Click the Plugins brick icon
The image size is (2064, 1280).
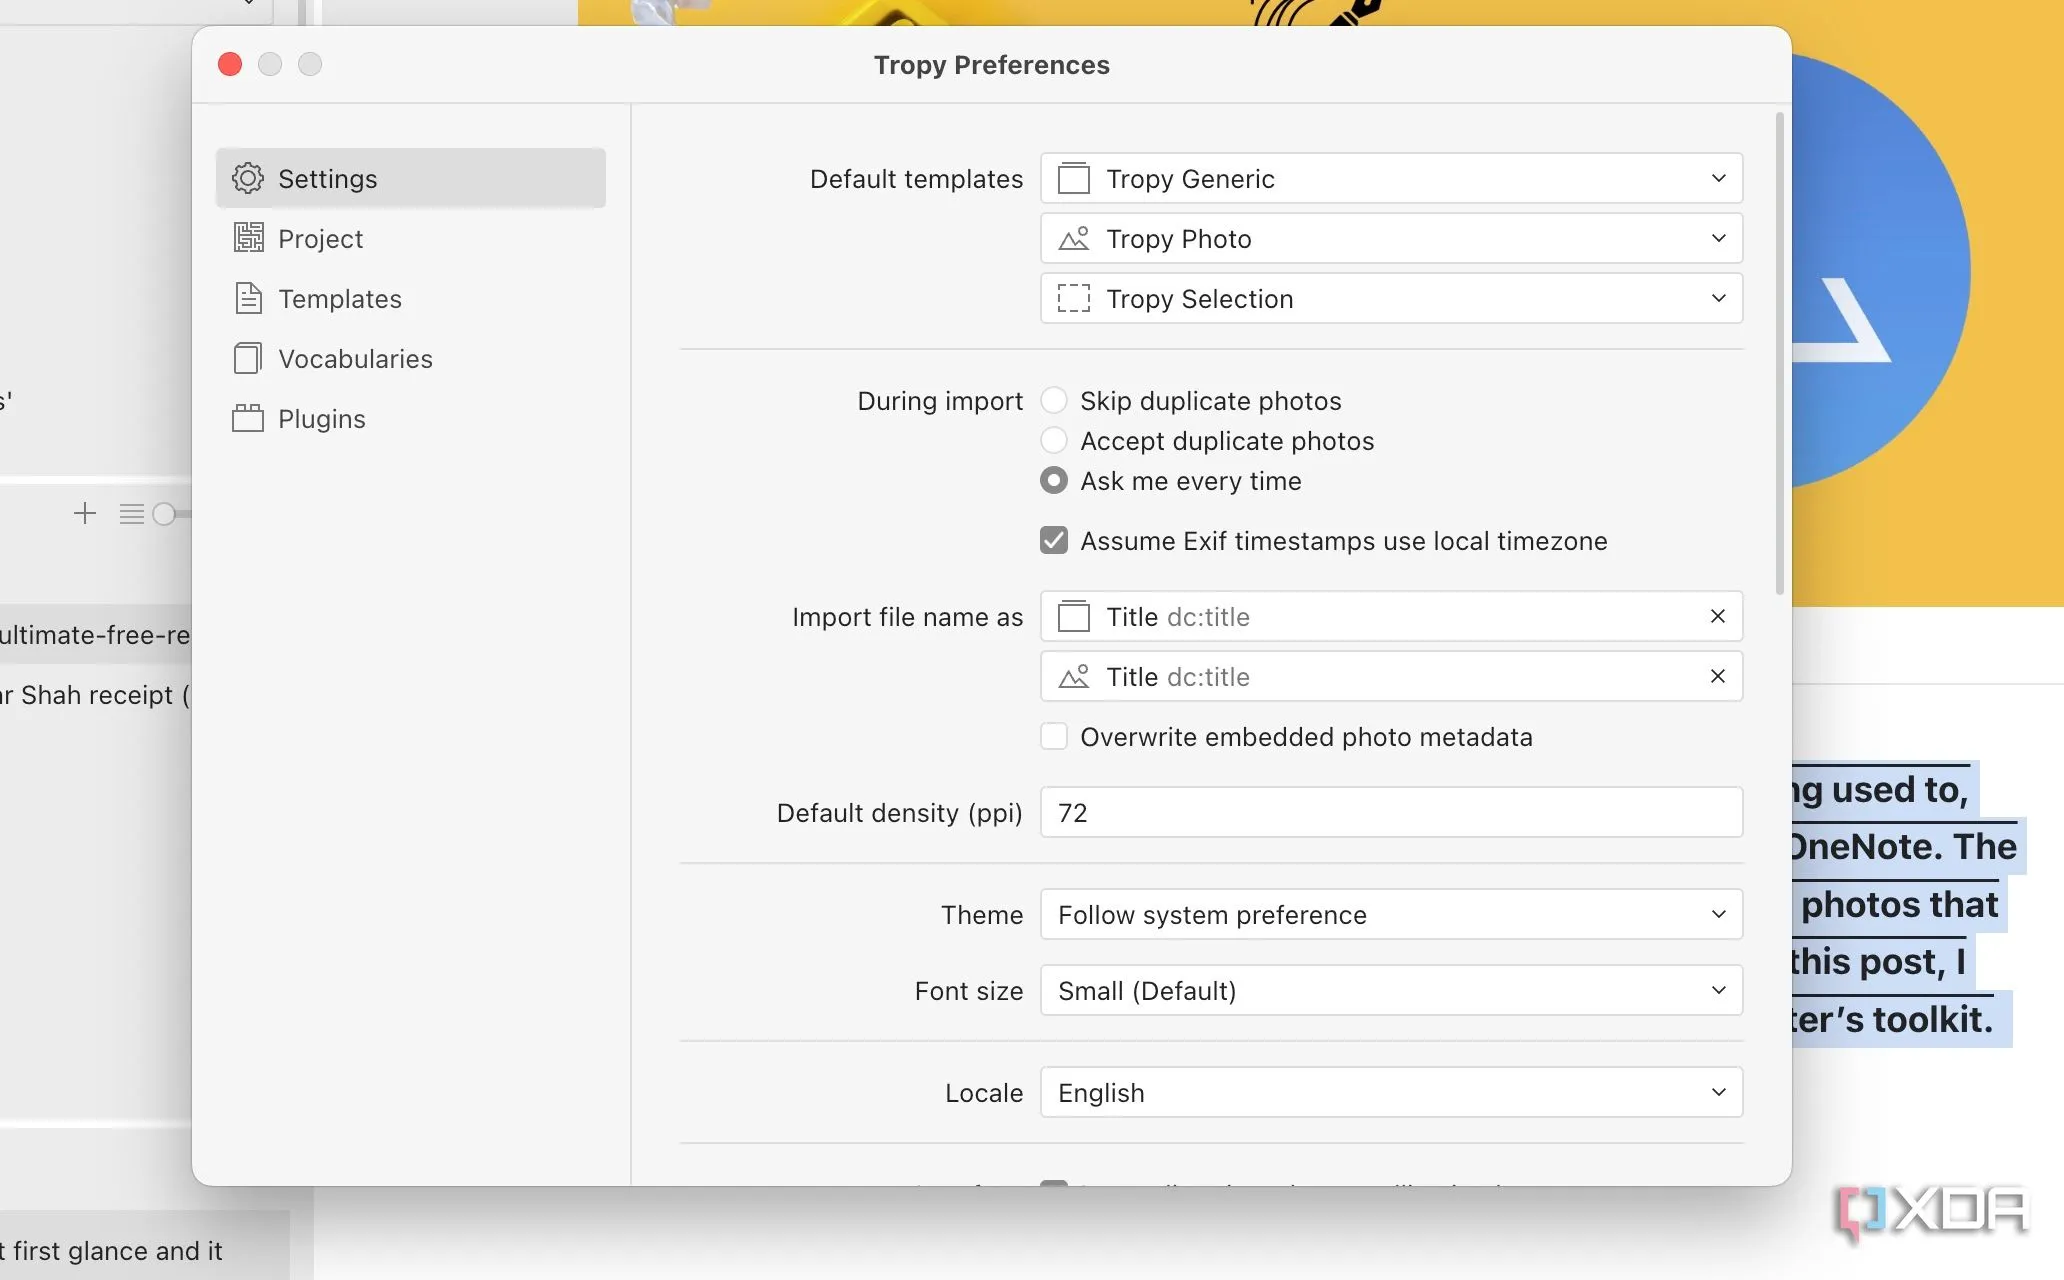tap(248, 418)
